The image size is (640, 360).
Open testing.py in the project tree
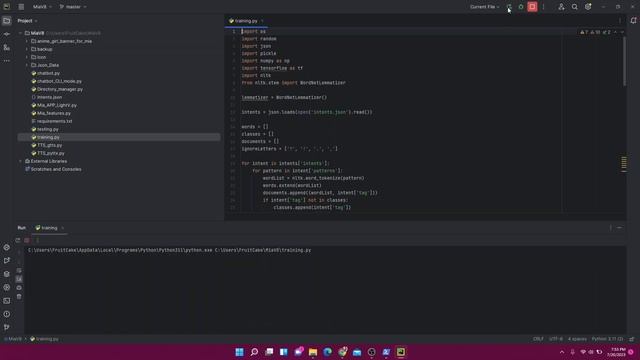tap(45, 129)
